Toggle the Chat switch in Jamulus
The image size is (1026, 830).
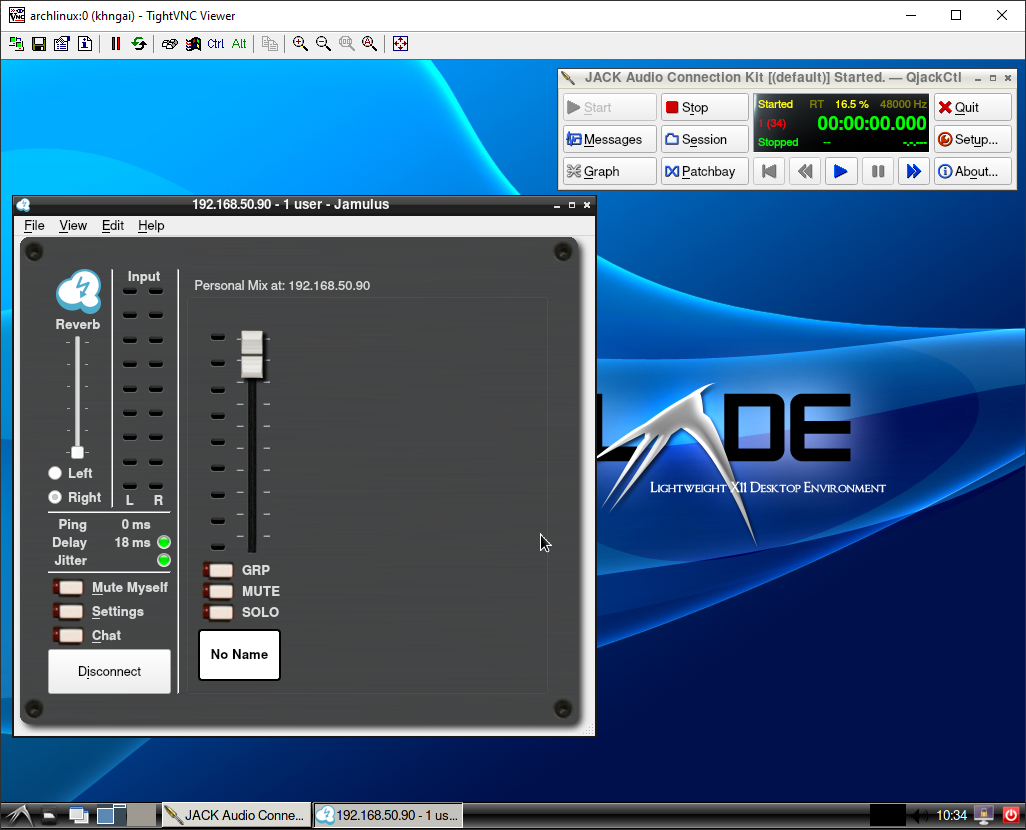tap(69, 636)
